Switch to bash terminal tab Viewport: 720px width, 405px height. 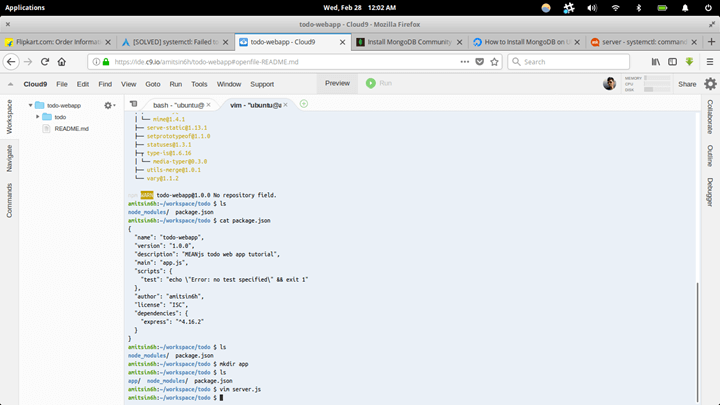178,105
